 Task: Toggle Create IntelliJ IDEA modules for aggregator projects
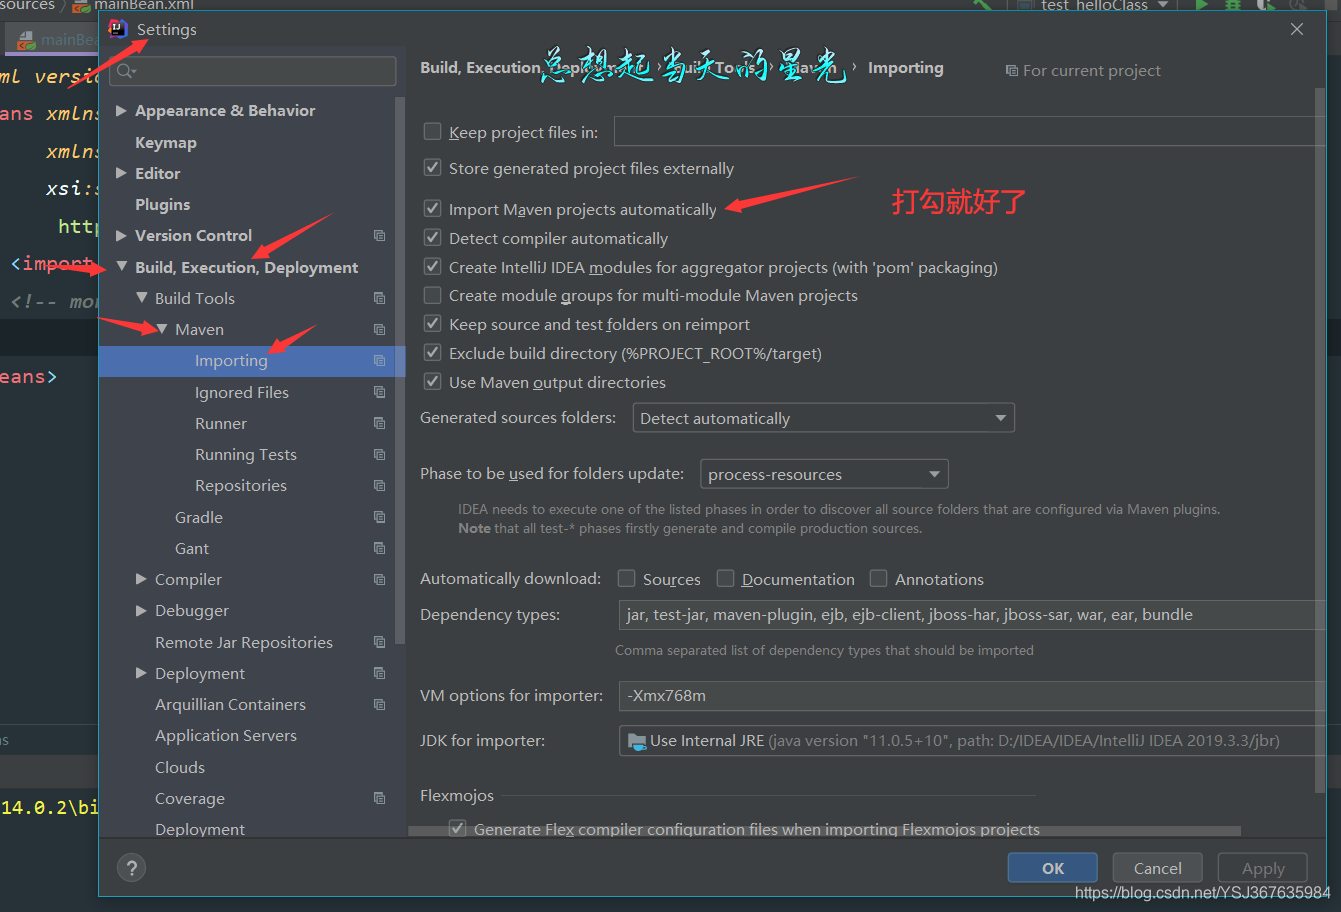pyautogui.click(x=432, y=266)
